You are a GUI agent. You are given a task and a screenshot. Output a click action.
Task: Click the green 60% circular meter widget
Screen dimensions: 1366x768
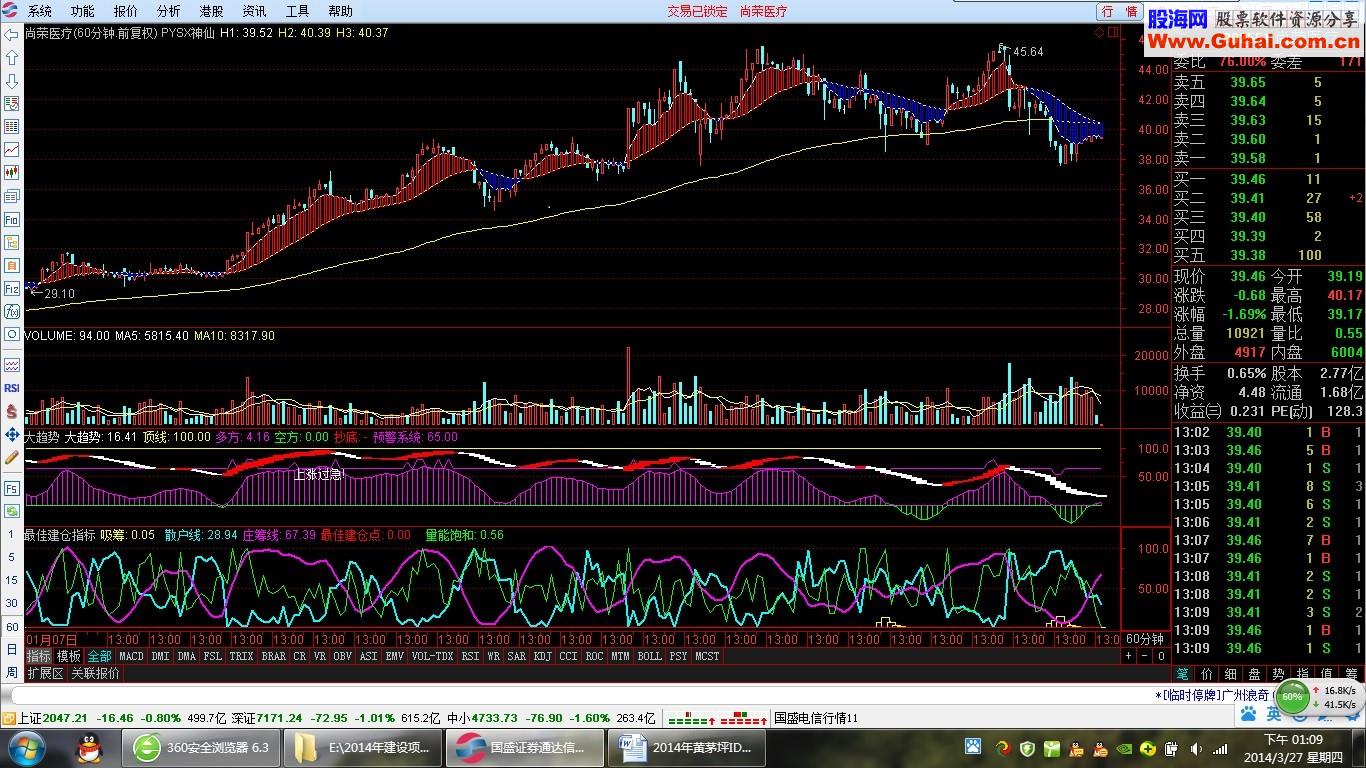[1293, 697]
